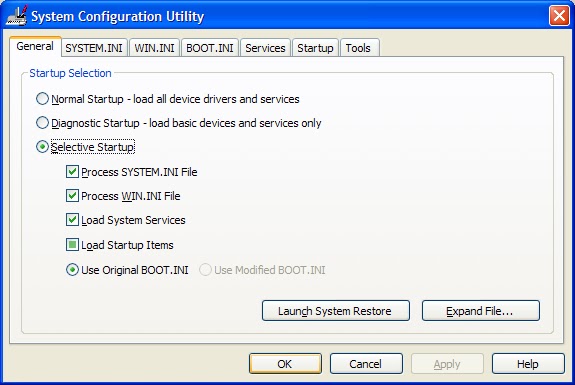Click the System Configuration Utility title icon
The image size is (575, 385).
tap(17, 15)
